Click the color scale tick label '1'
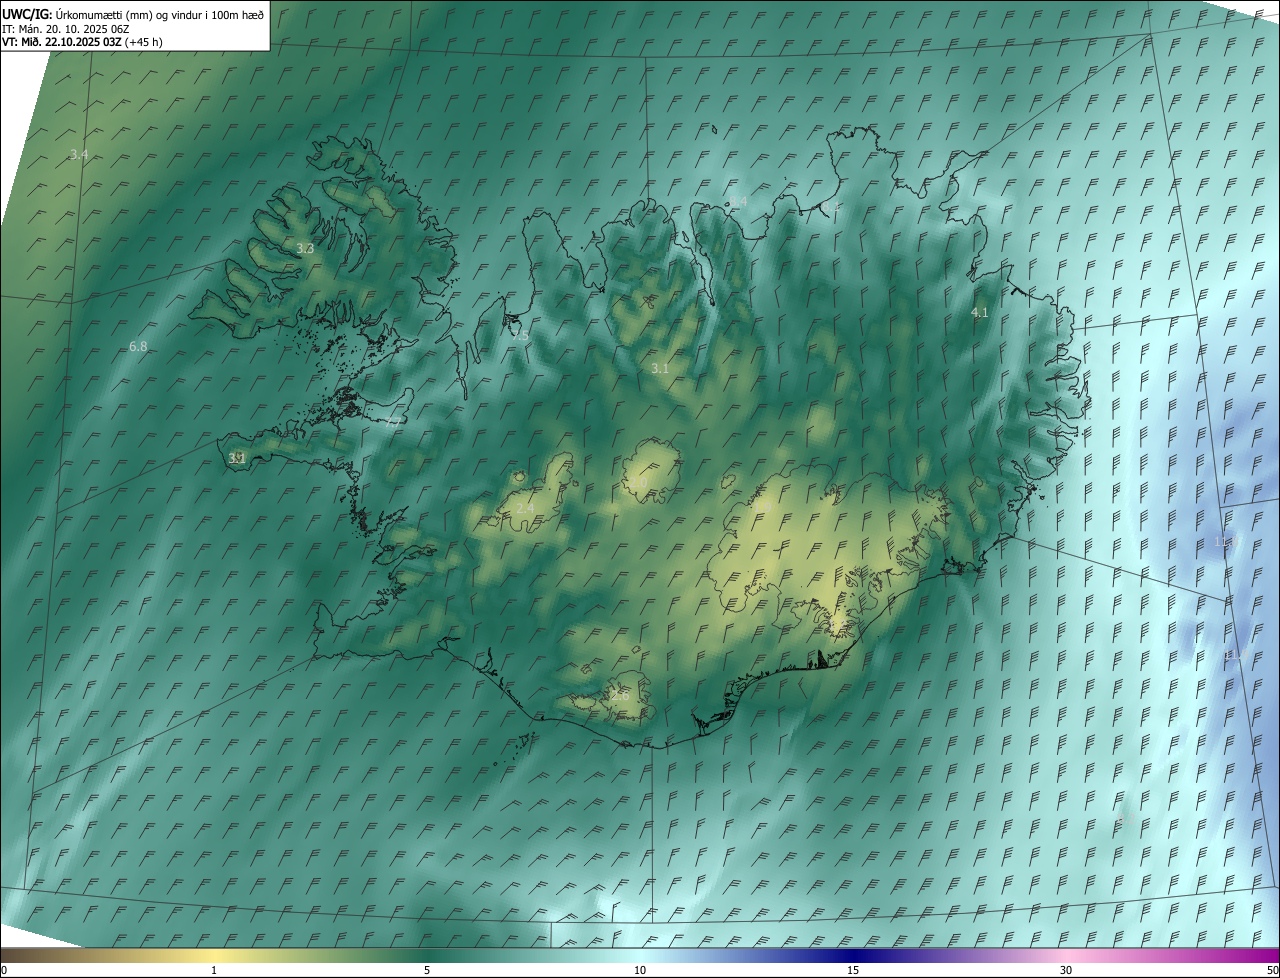This screenshot has width=1280, height=978. tap(214, 970)
